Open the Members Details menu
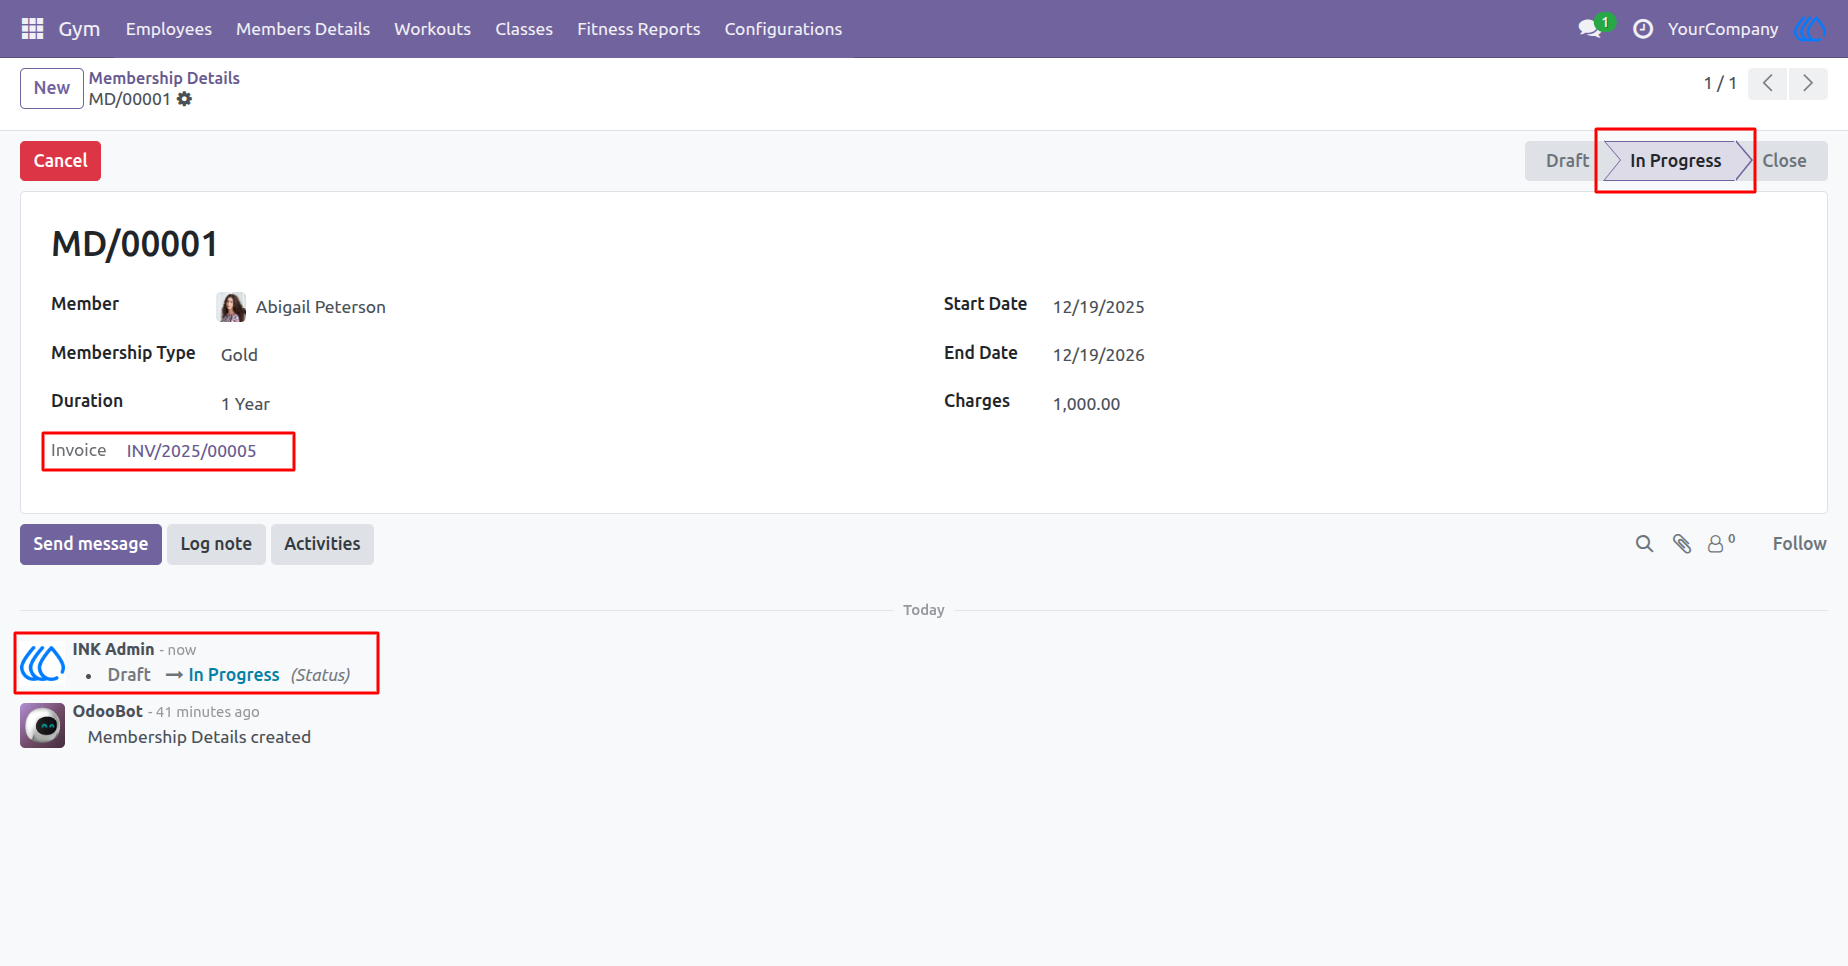The height and width of the screenshot is (966, 1848). coord(303,29)
